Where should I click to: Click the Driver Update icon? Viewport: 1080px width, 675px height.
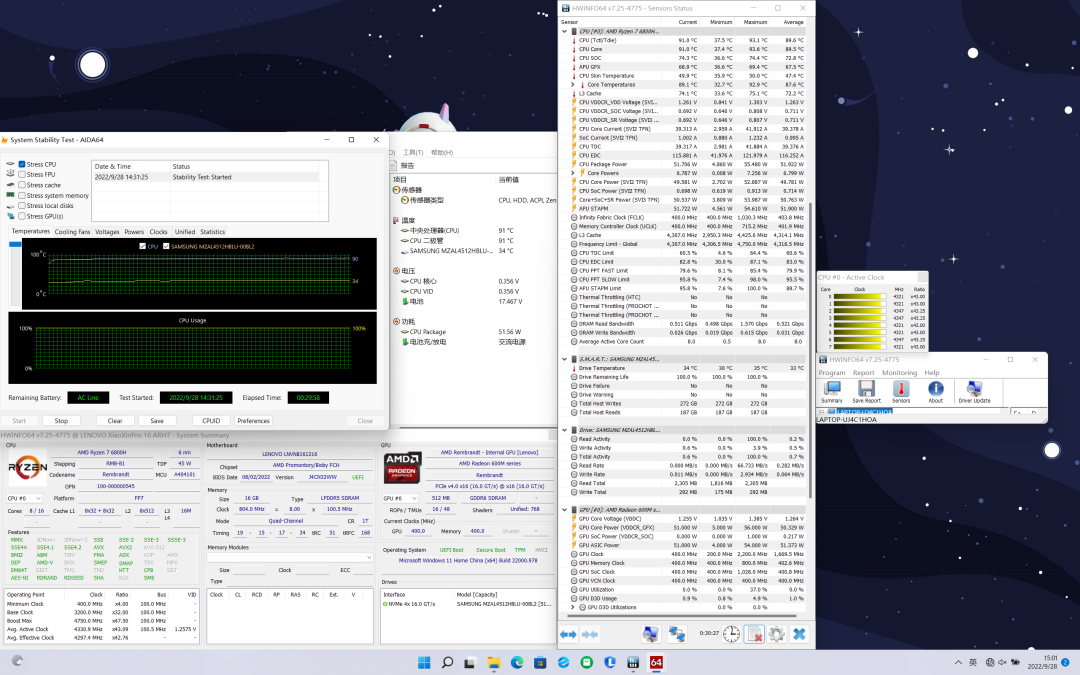click(974, 390)
